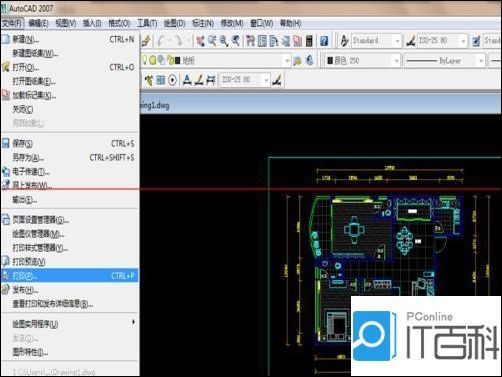Open the Modify (M) menu
The width and height of the screenshot is (502, 377).
pos(232,23)
